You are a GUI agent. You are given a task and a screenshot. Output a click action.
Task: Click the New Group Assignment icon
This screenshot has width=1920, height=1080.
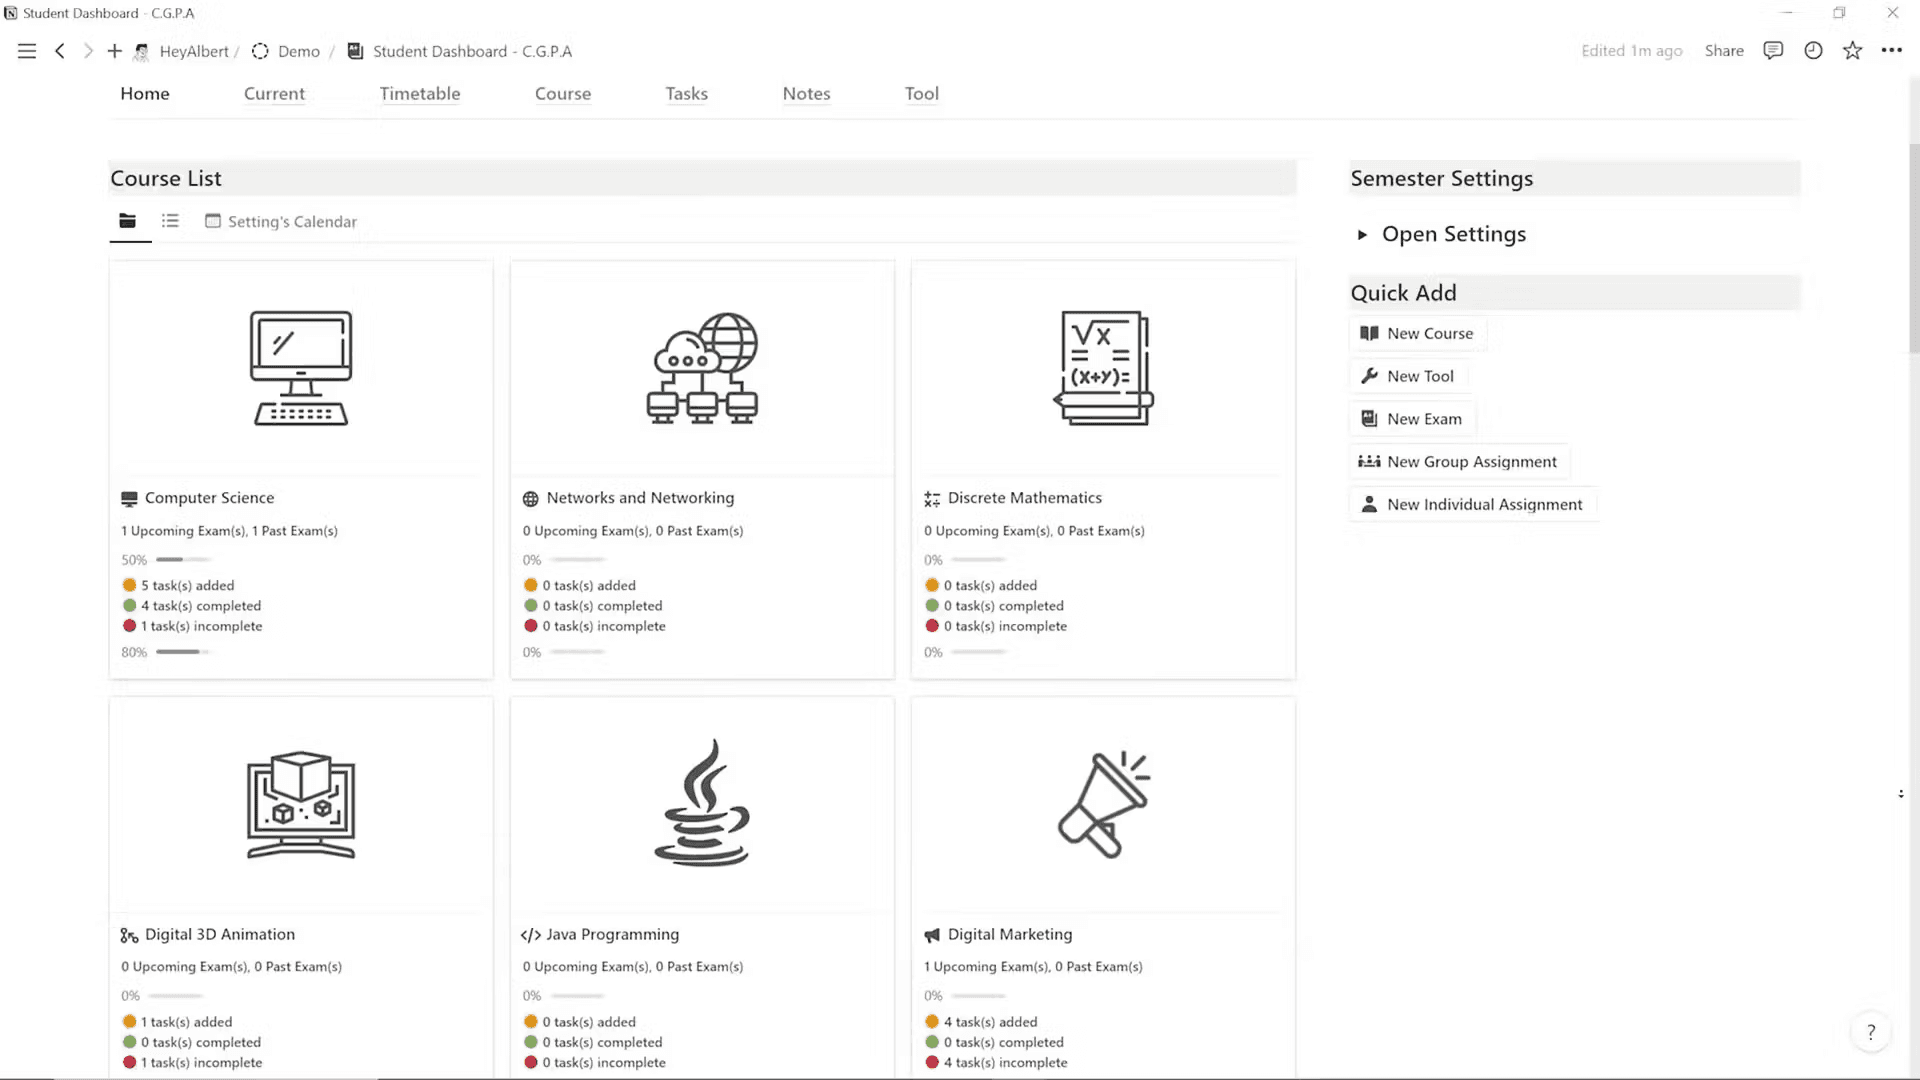coord(1369,460)
